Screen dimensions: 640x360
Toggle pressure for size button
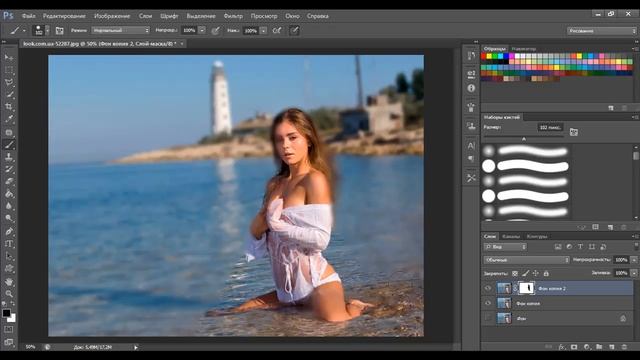coord(294,31)
